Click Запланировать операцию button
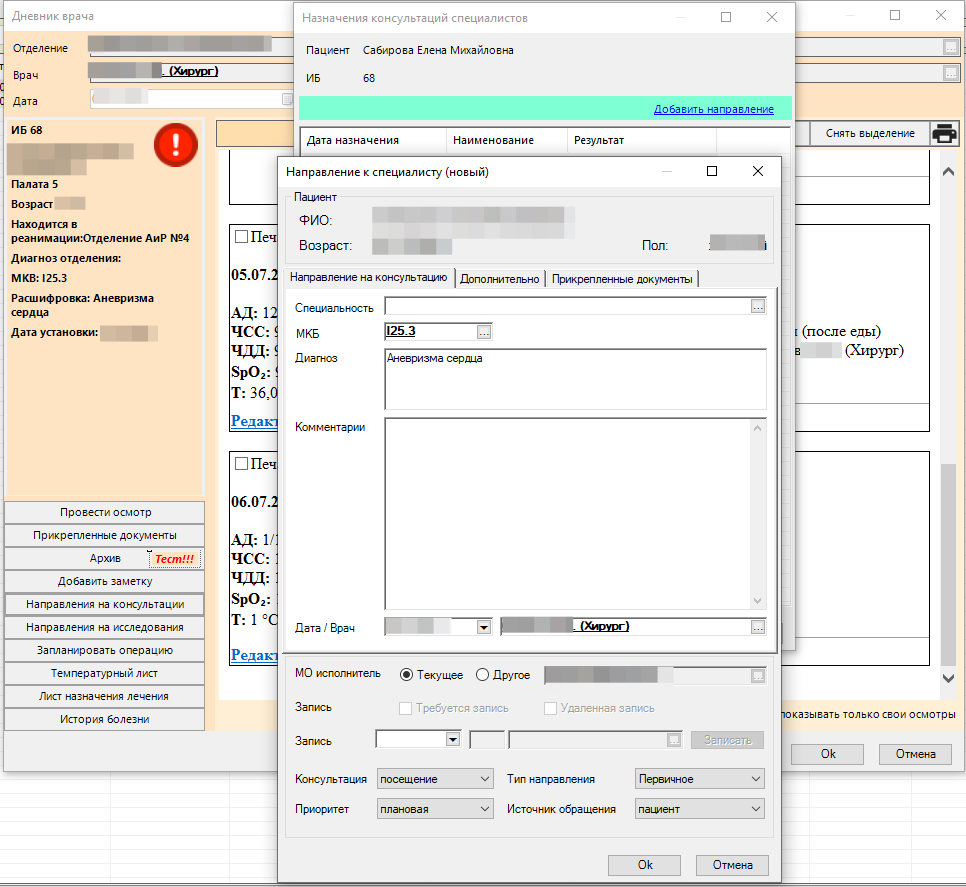The width and height of the screenshot is (966, 887). tap(105, 650)
